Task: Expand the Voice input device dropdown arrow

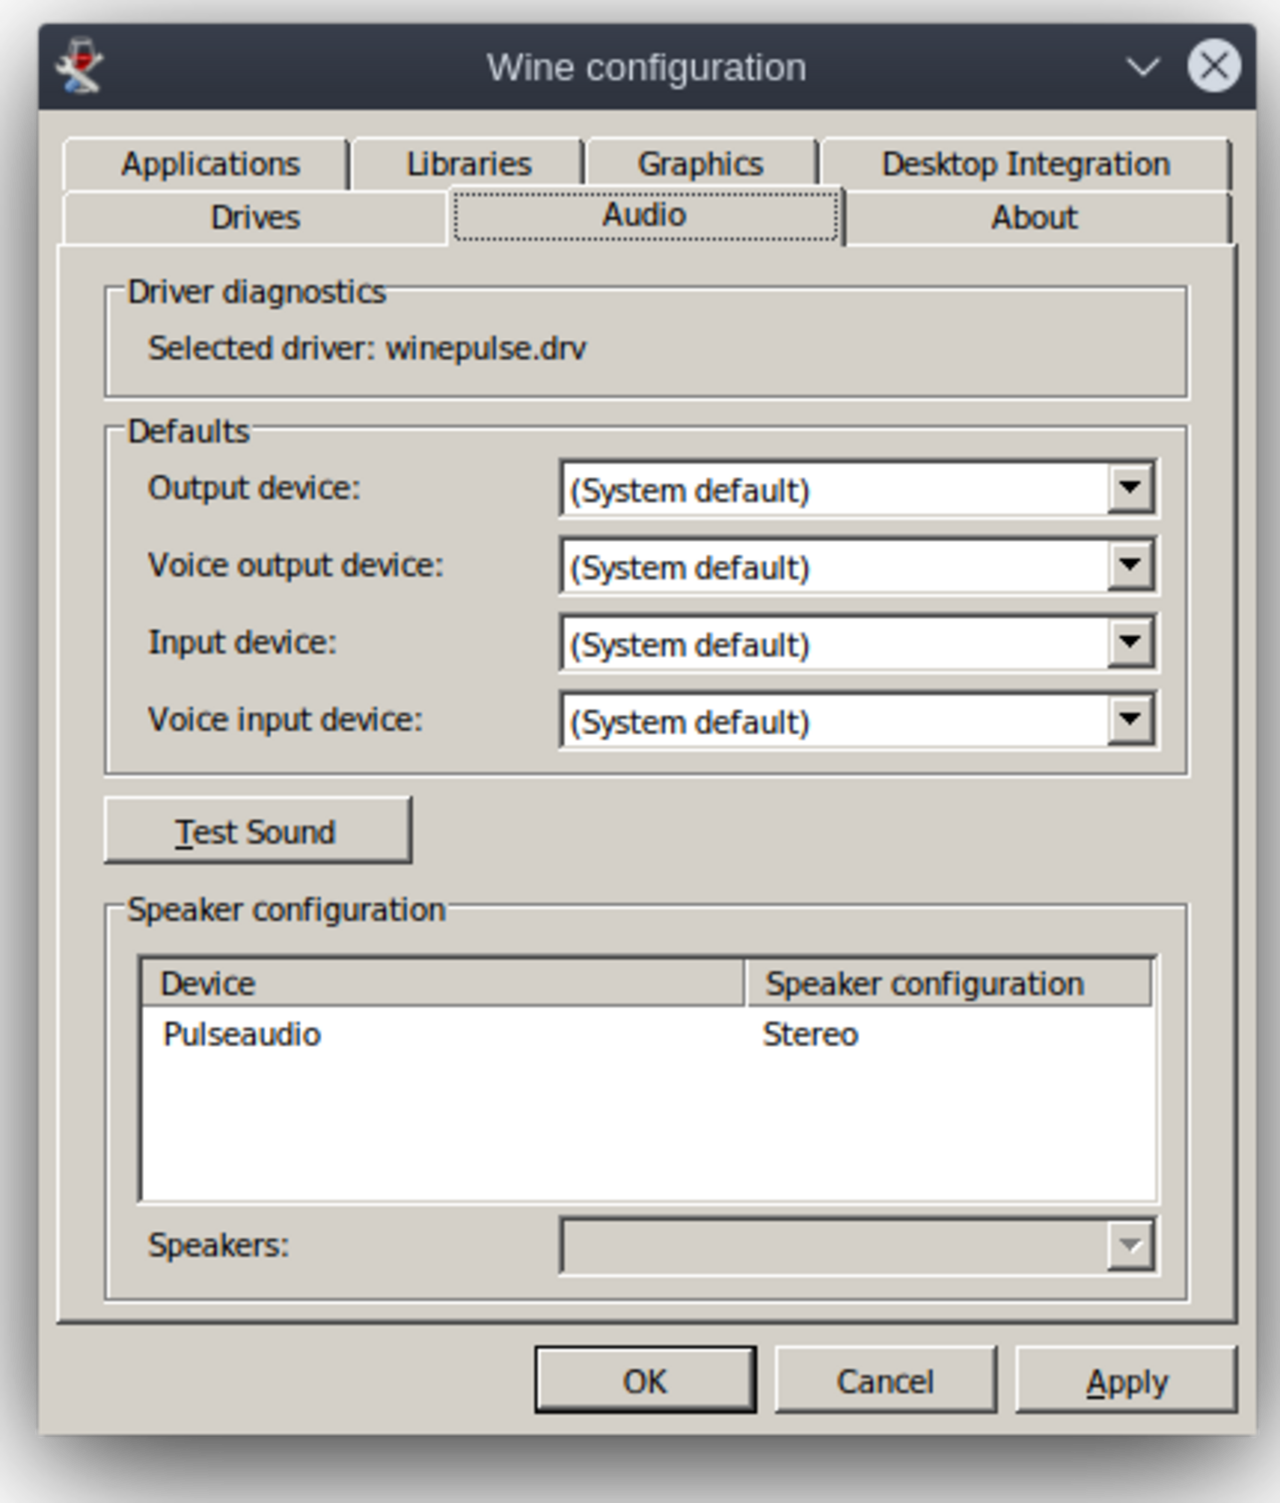Action: (1130, 720)
